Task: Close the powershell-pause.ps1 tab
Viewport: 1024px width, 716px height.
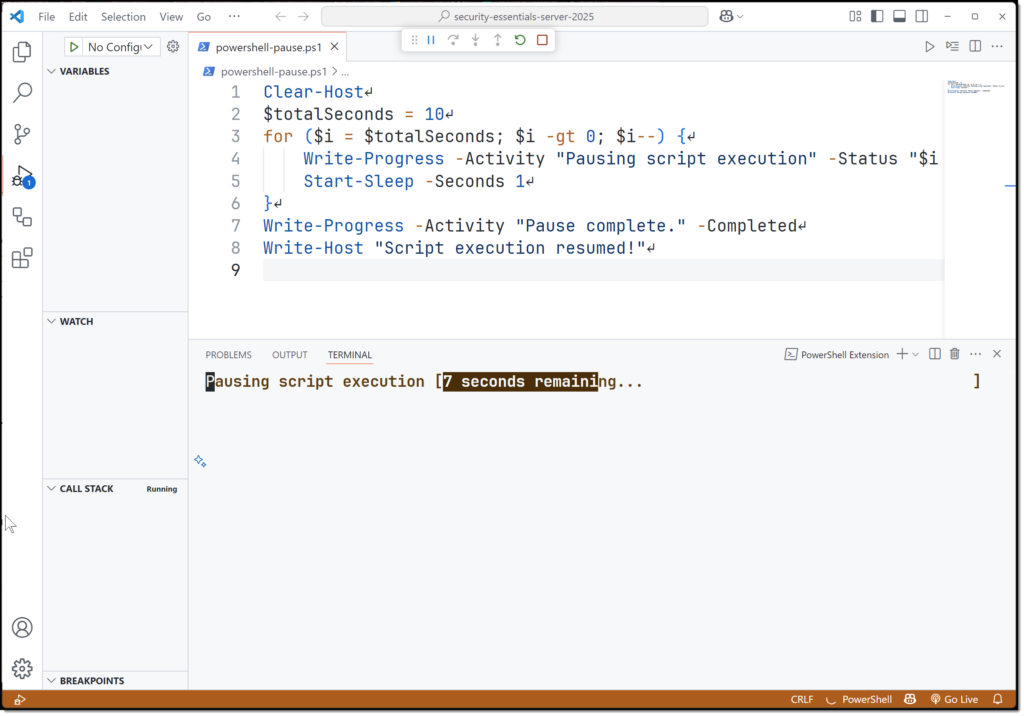Action: pyautogui.click(x=334, y=46)
